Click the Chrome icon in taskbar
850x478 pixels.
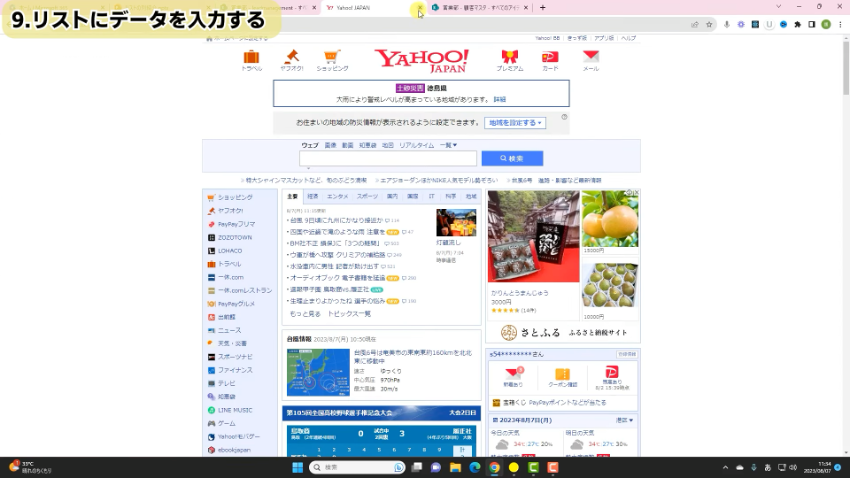pos(494,467)
